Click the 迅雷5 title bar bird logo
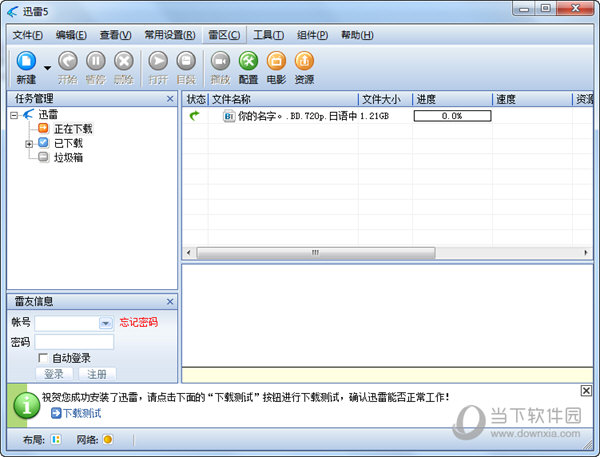The width and height of the screenshot is (600, 457). (13, 11)
